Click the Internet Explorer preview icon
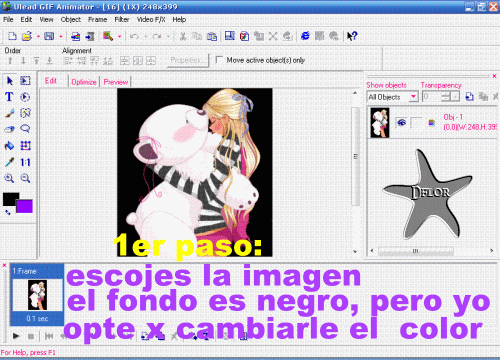Viewport: 500px width, 360px height. 305,36
